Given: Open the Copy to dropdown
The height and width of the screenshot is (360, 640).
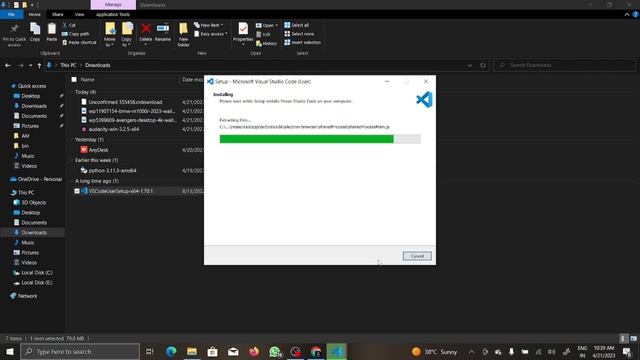Looking at the screenshot, I should pyautogui.click(x=127, y=42).
